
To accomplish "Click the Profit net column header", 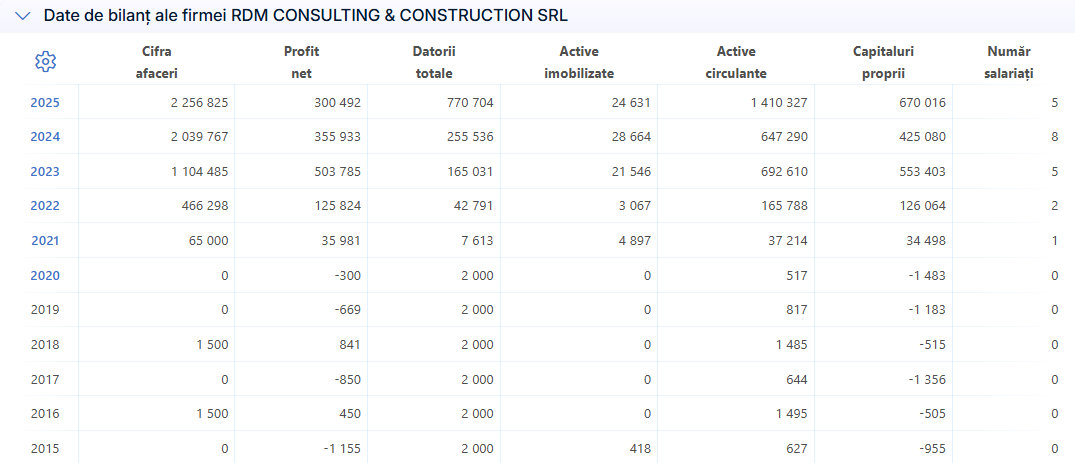I will [301, 62].
